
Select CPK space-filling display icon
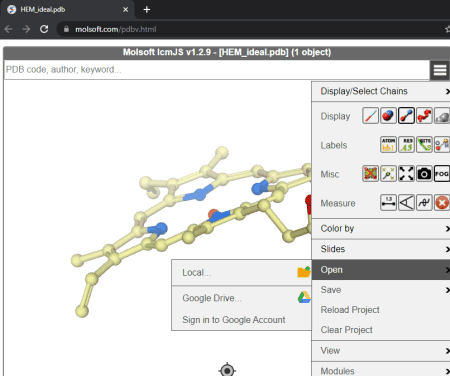coord(388,116)
